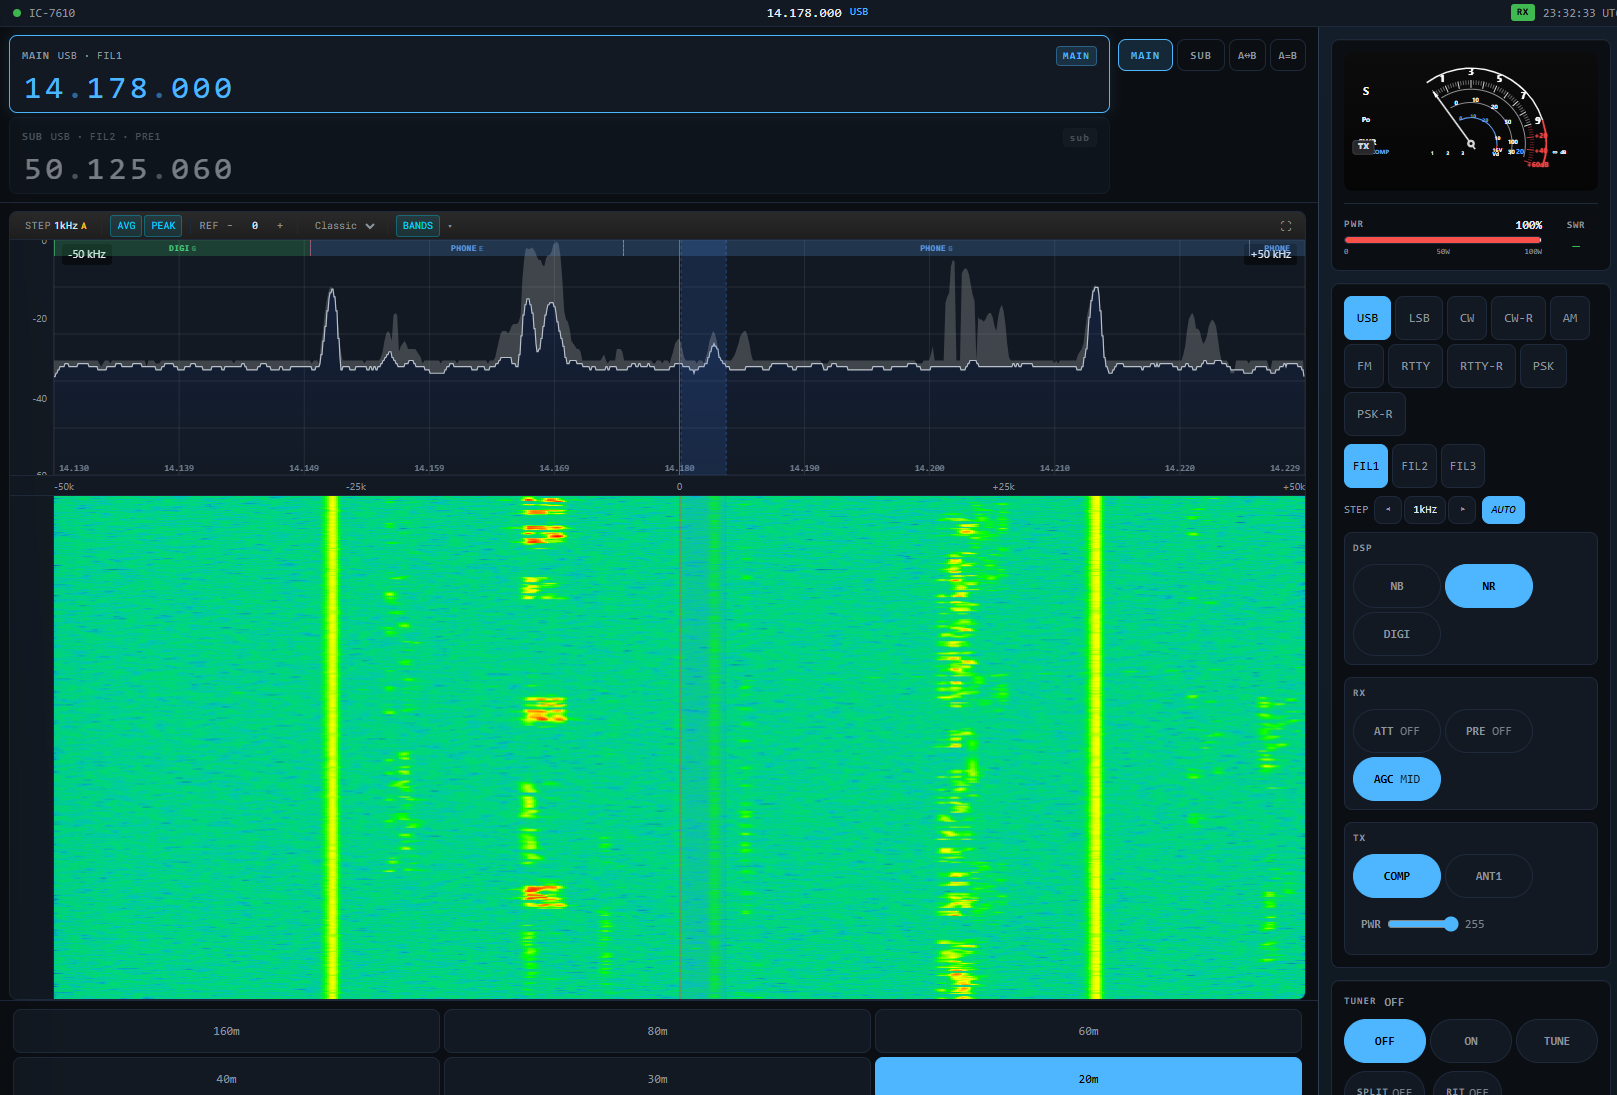Decrease REF level with minus button
Viewport: 1617px width, 1095px height.
[x=230, y=226]
